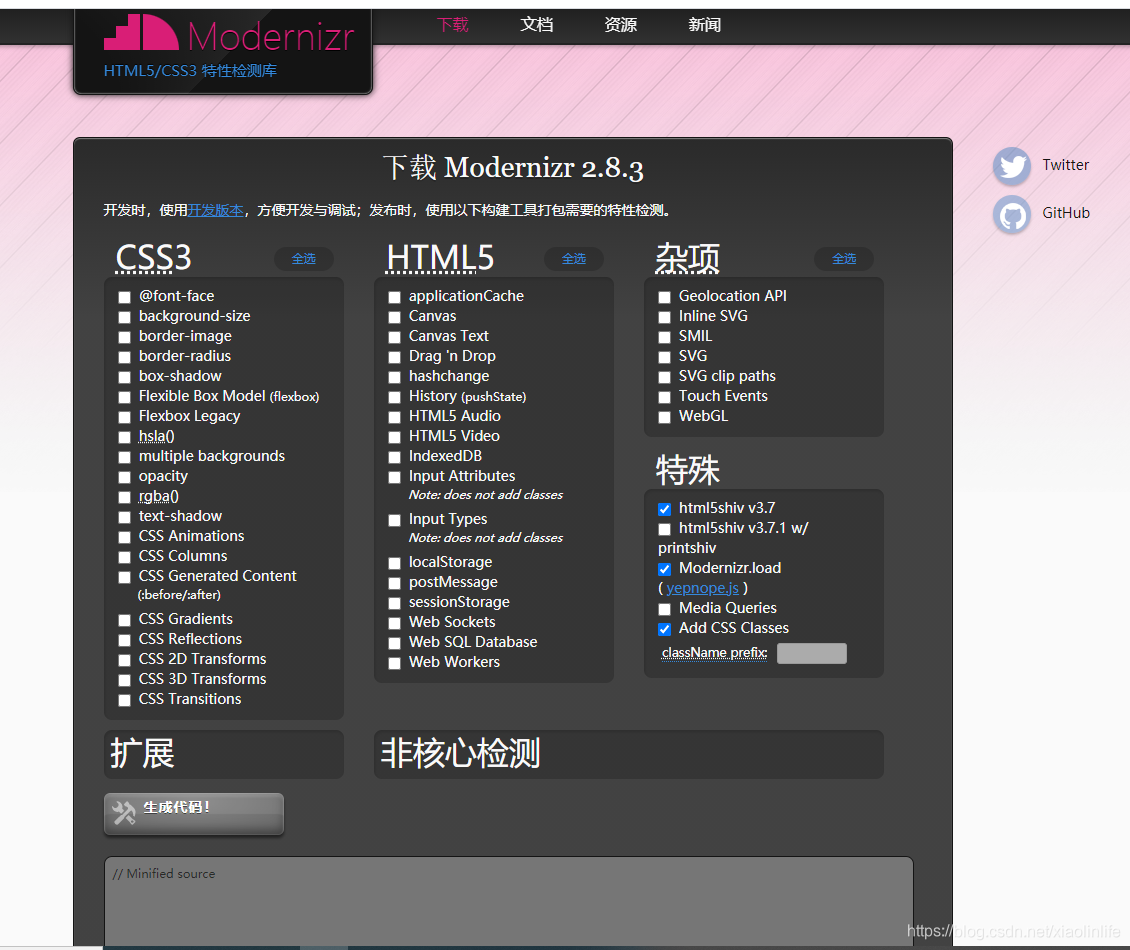Enable the Canvas Text checkbox
Viewport: 1130px width, 950px height.
tap(394, 337)
